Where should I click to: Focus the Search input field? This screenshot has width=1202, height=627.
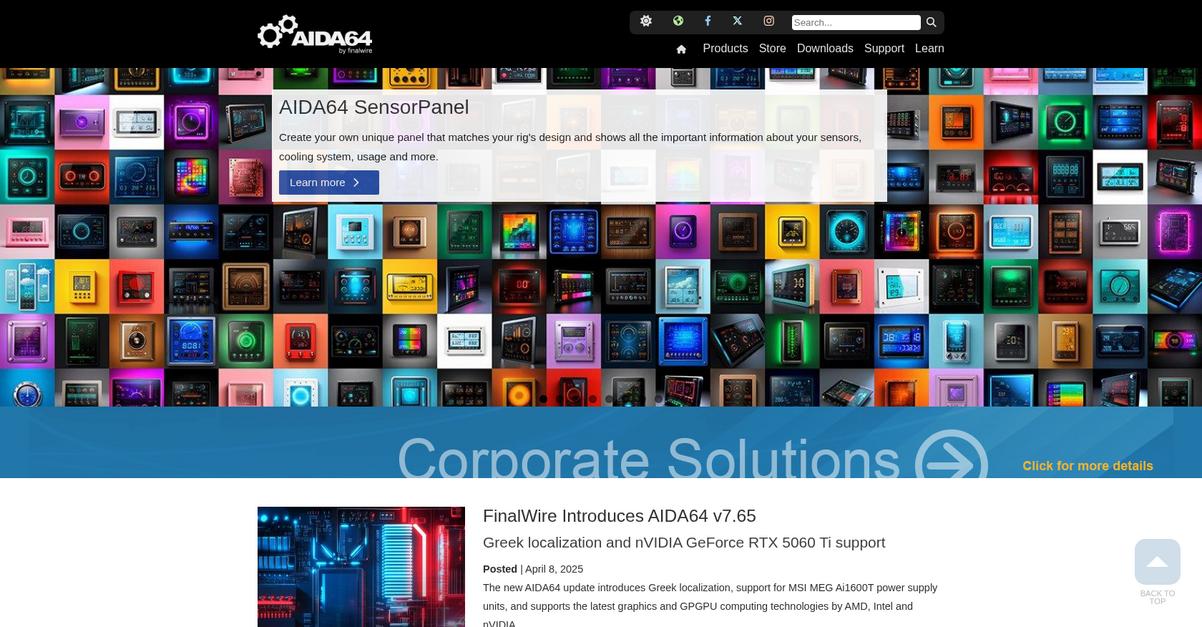click(856, 22)
